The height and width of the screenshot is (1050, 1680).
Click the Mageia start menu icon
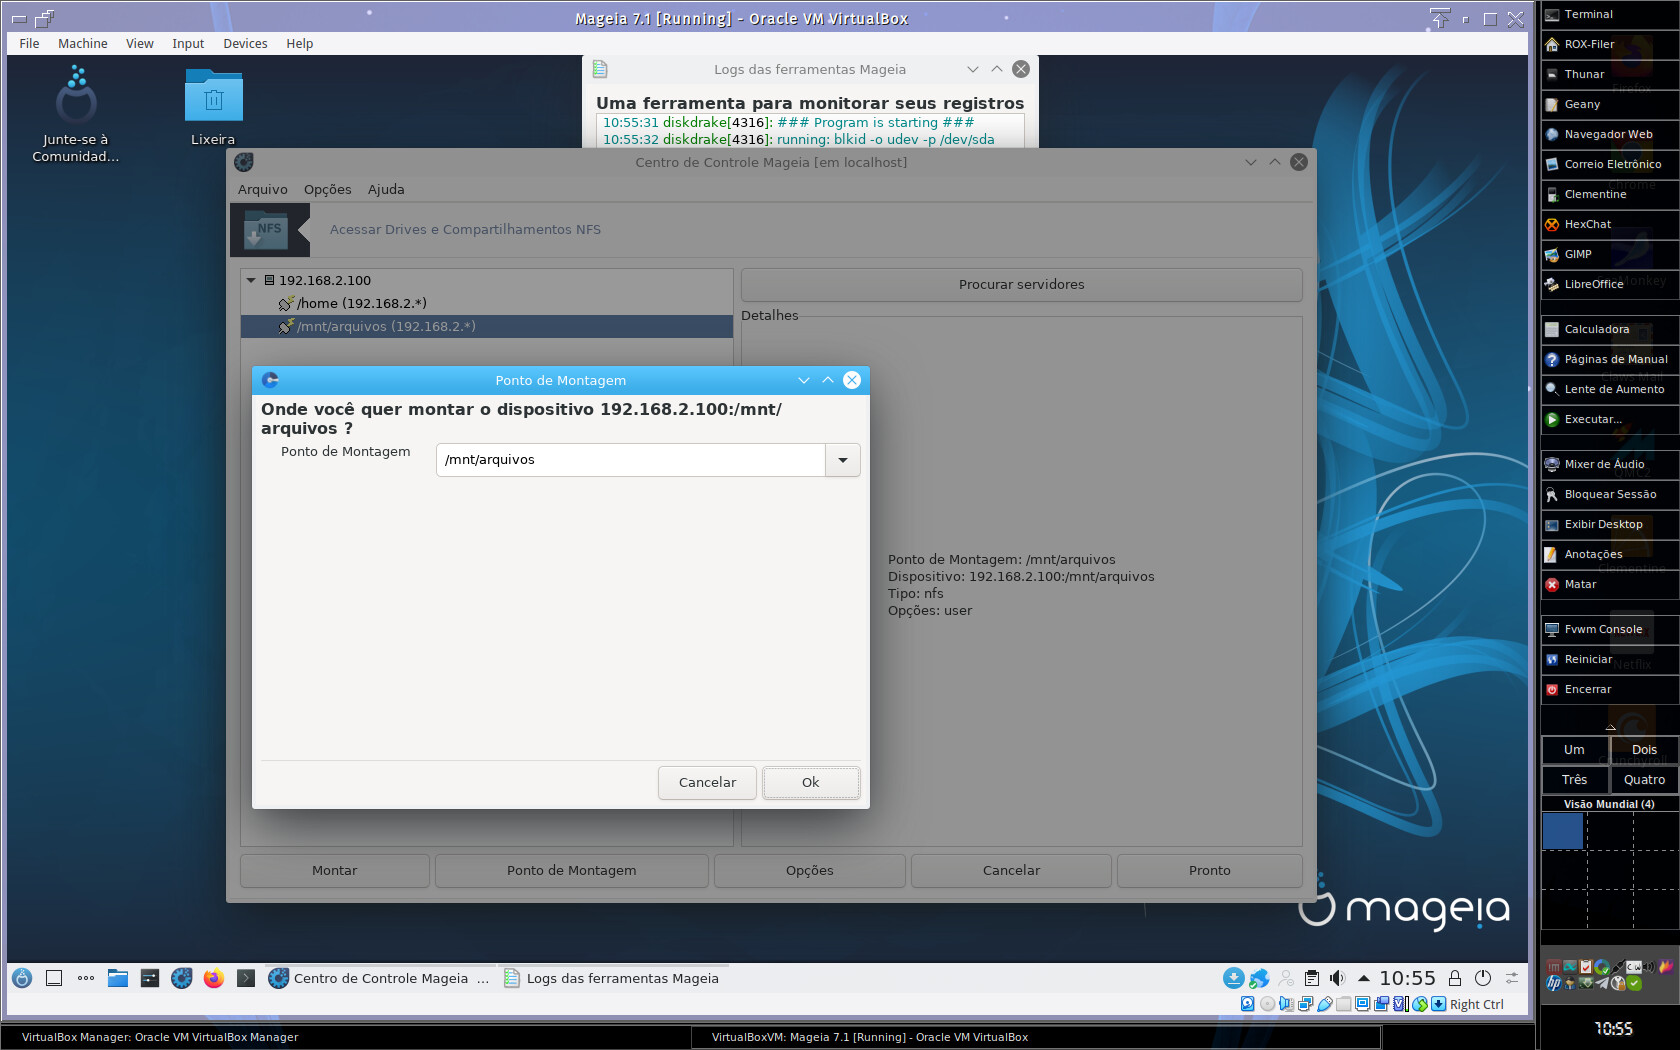(x=22, y=978)
